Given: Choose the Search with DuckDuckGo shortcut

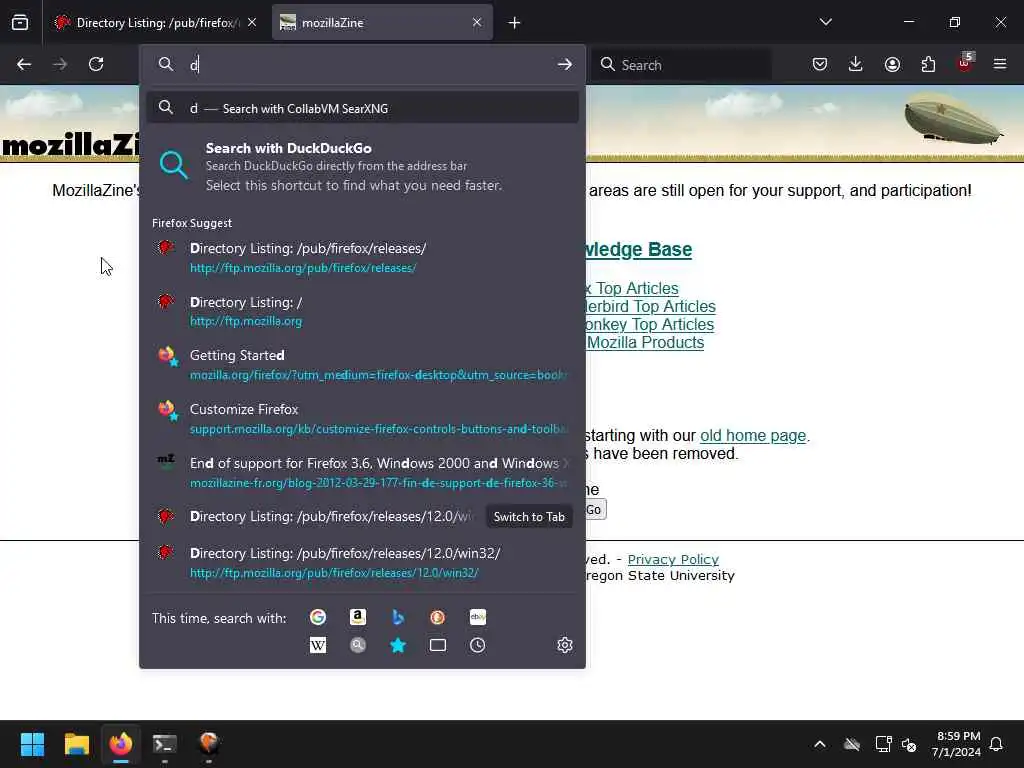Looking at the screenshot, I should 362,166.
